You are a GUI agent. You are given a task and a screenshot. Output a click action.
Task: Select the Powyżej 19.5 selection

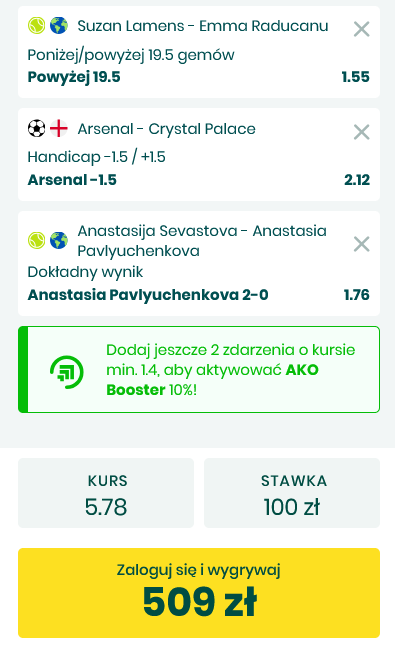click(x=74, y=77)
